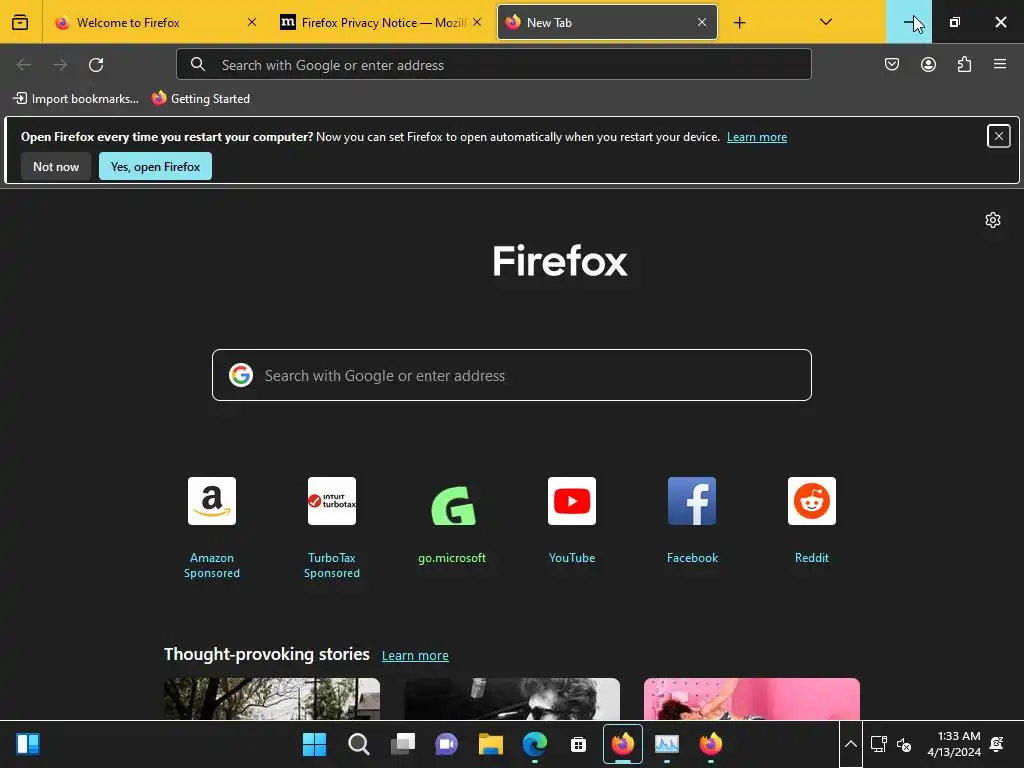Open Save to Pocket icon
1024x768 pixels.
coord(891,65)
